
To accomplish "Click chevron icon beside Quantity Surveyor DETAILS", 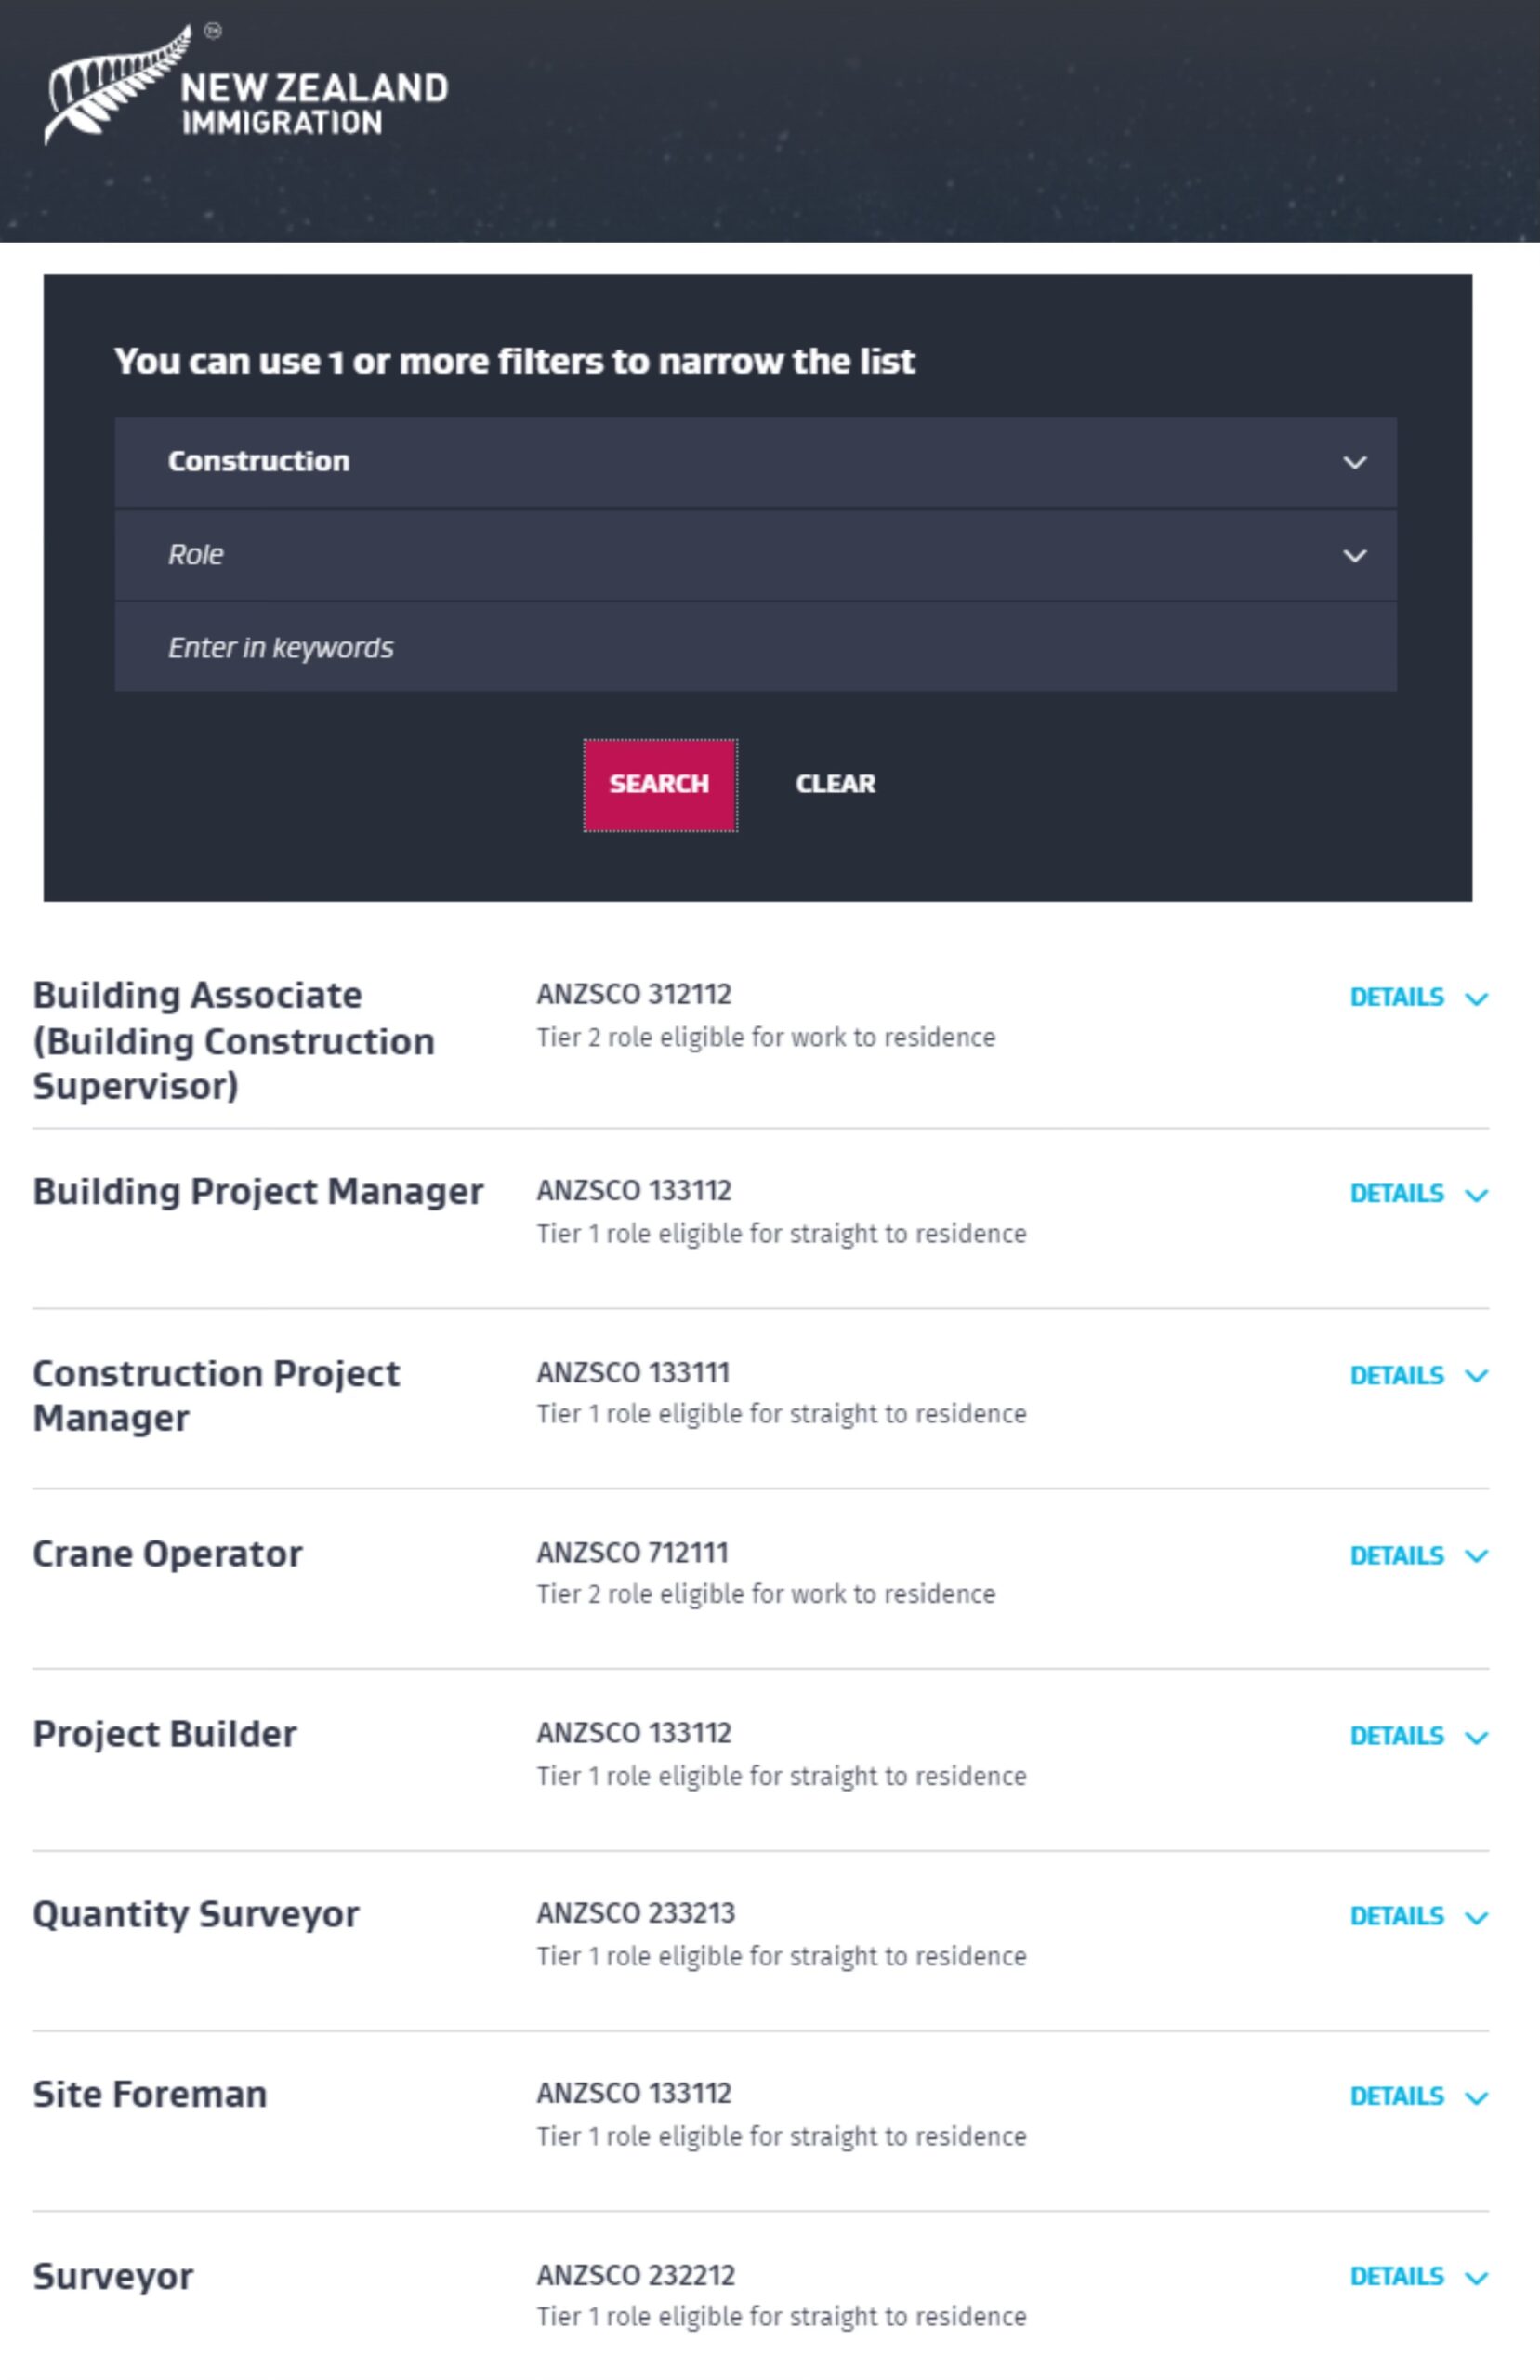I will click(x=1476, y=1917).
